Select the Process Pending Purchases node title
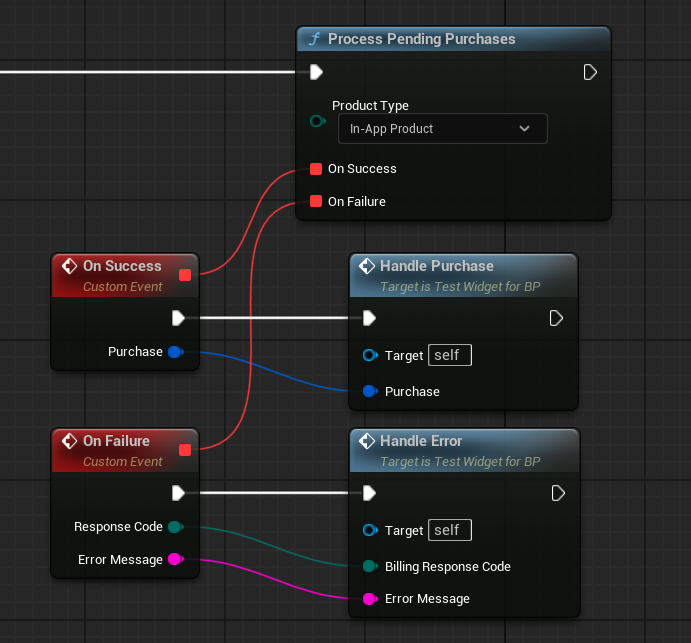The height and width of the screenshot is (643, 691). pyautogui.click(x=421, y=39)
